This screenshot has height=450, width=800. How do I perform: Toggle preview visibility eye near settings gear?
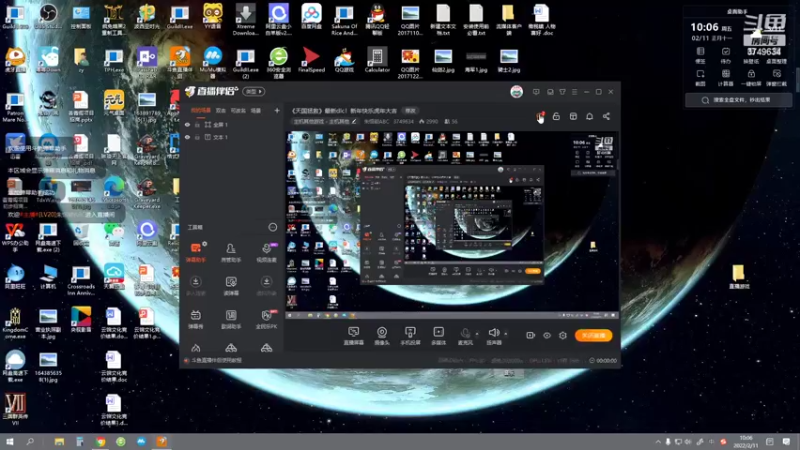(x=546, y=335)
